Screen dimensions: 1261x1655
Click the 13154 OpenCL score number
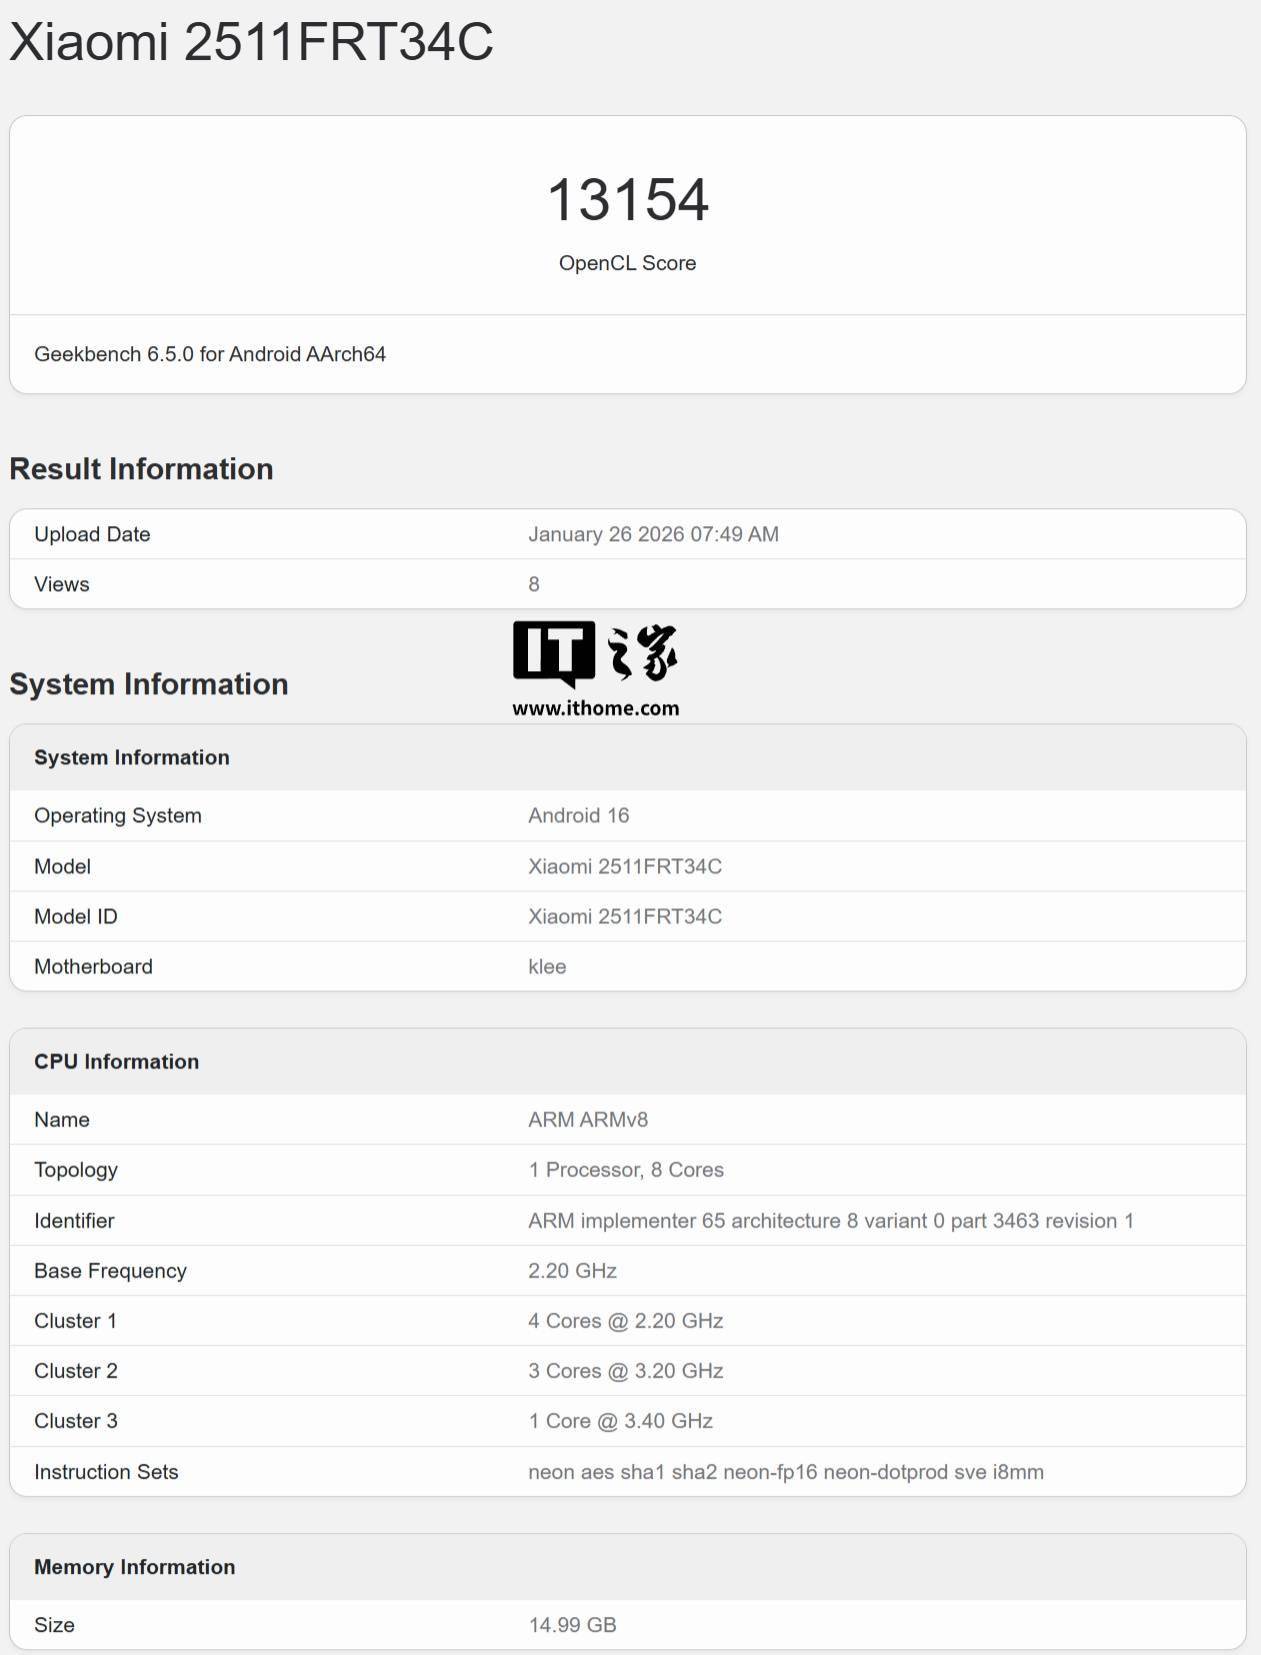click(628, 199)
